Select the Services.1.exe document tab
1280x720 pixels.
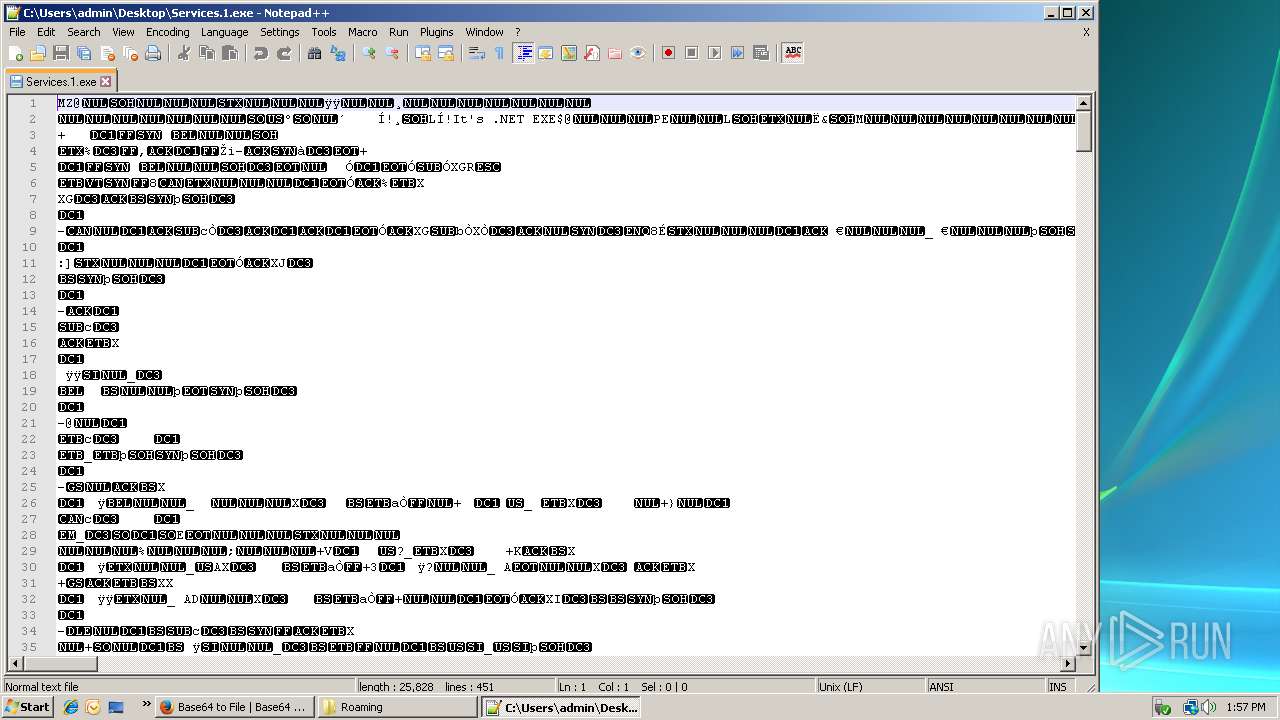(x=61, y=82)
